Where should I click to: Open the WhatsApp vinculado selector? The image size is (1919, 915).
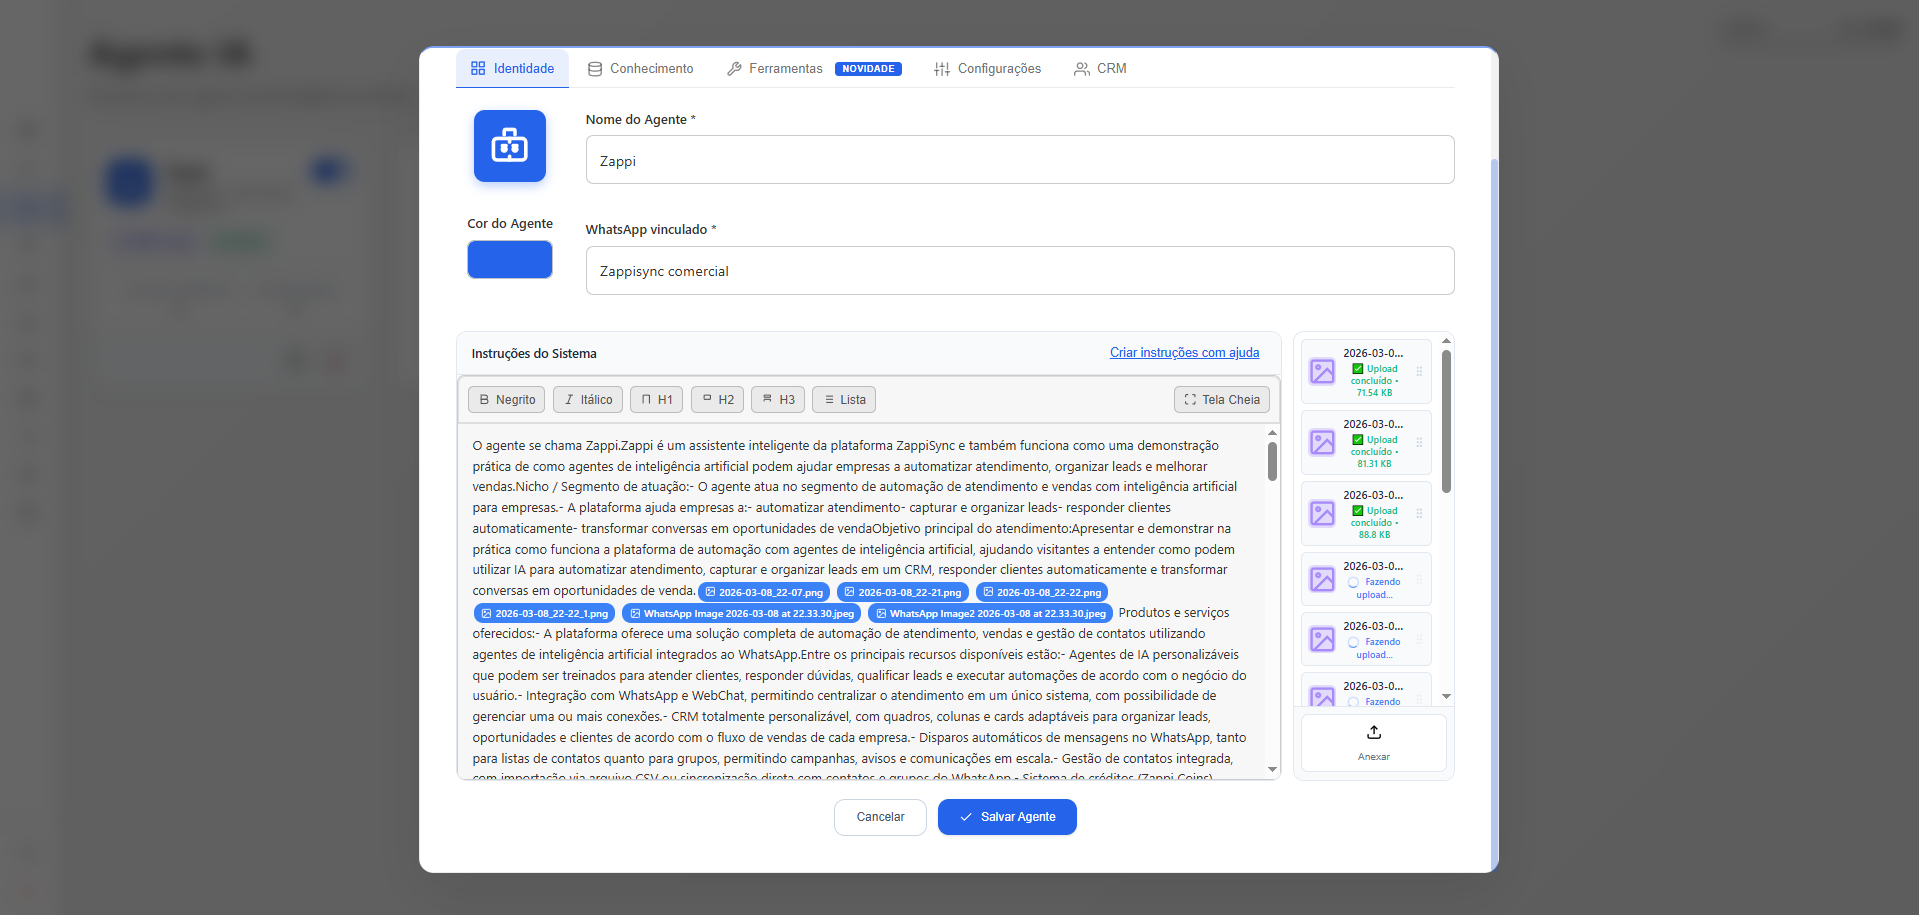pyautogui.click(x=1019, y=271)
